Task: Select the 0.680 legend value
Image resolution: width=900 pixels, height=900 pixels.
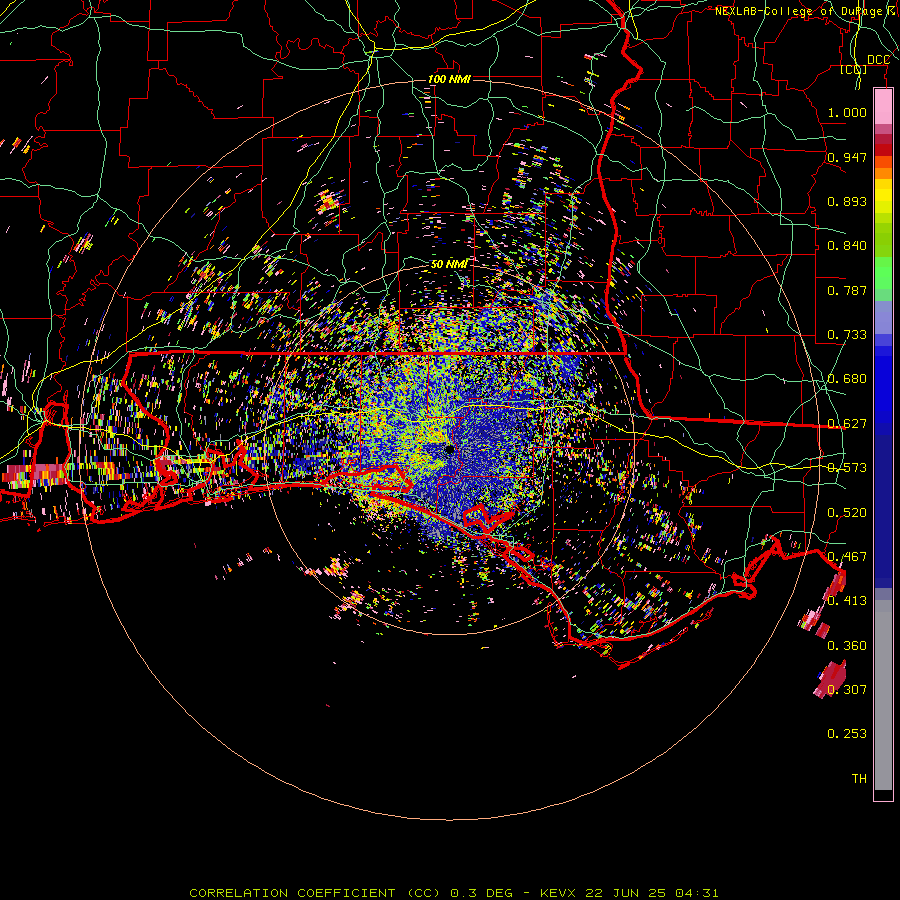Action: point(847,379)
